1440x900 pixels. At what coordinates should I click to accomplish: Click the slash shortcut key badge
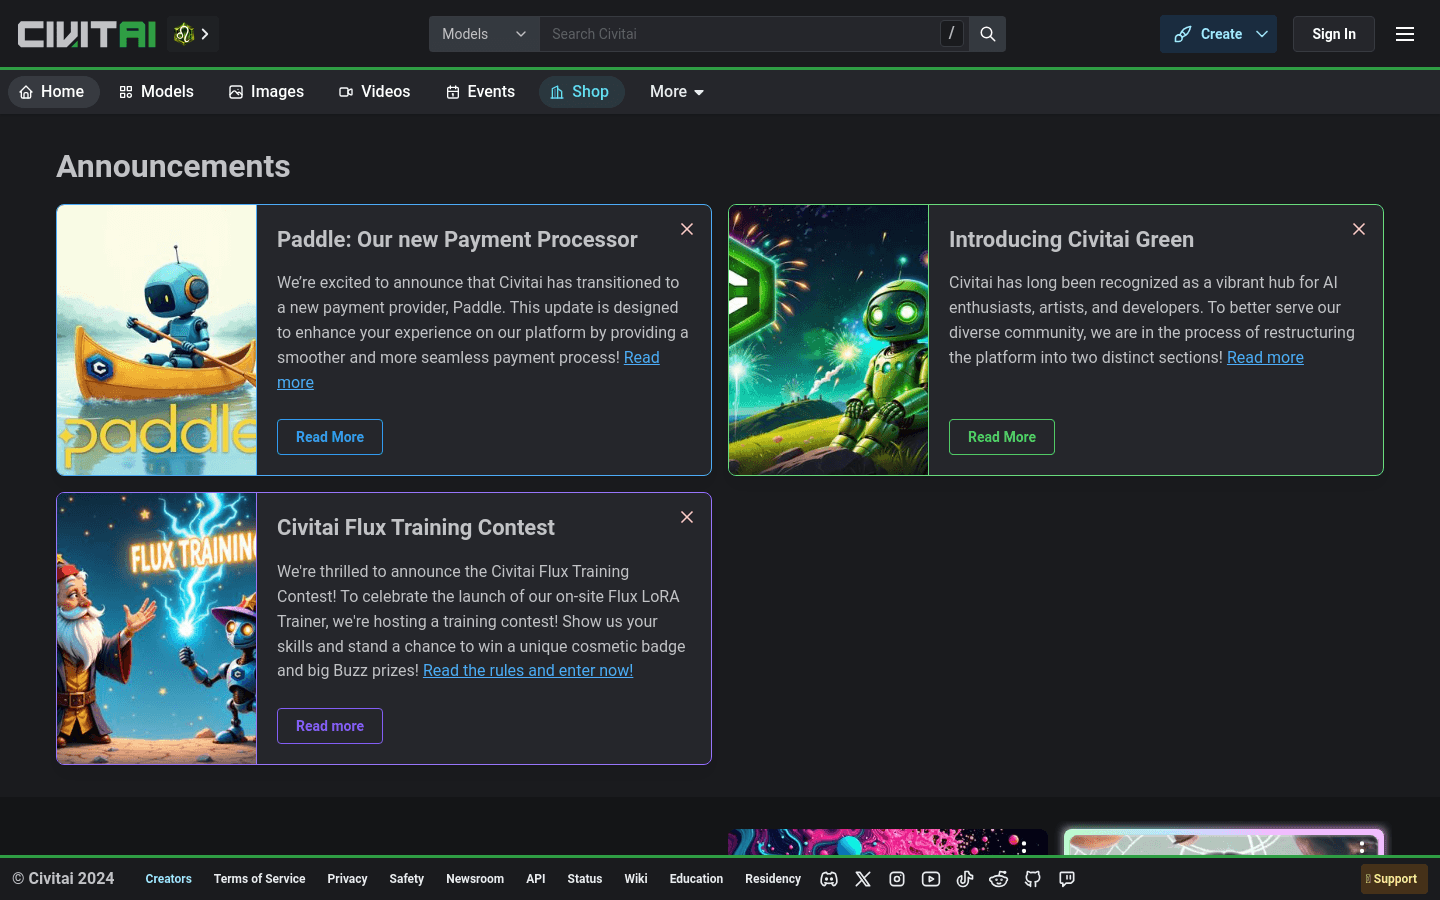click(x=952, y=34)
